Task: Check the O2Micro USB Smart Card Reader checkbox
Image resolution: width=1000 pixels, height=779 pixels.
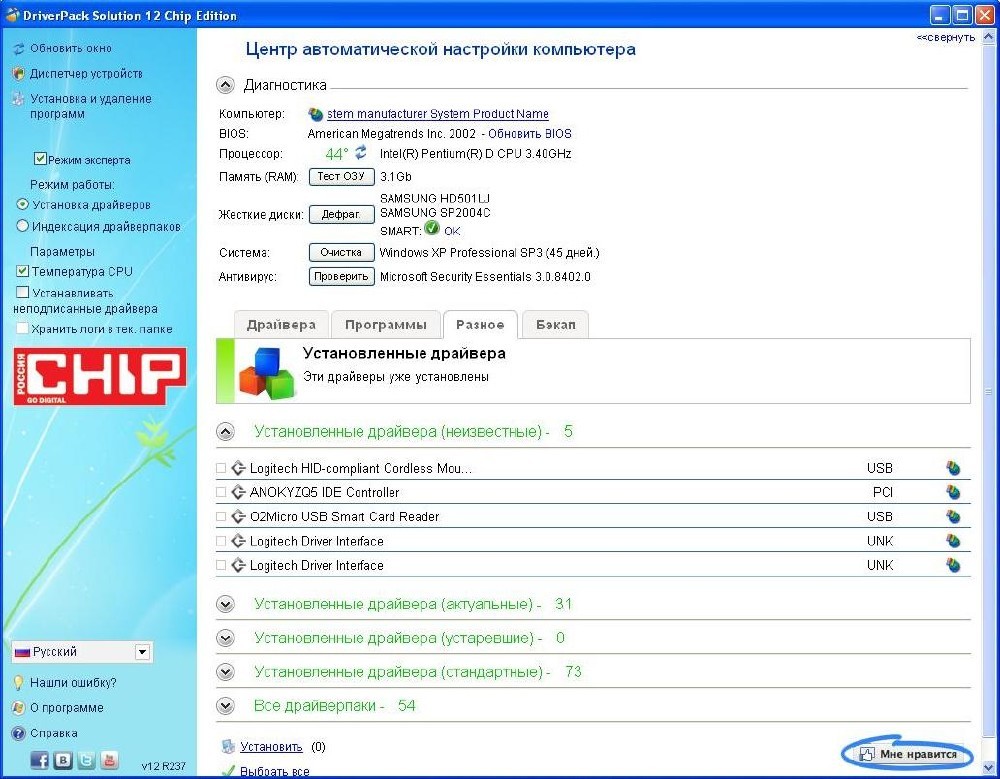Action: 221,516
